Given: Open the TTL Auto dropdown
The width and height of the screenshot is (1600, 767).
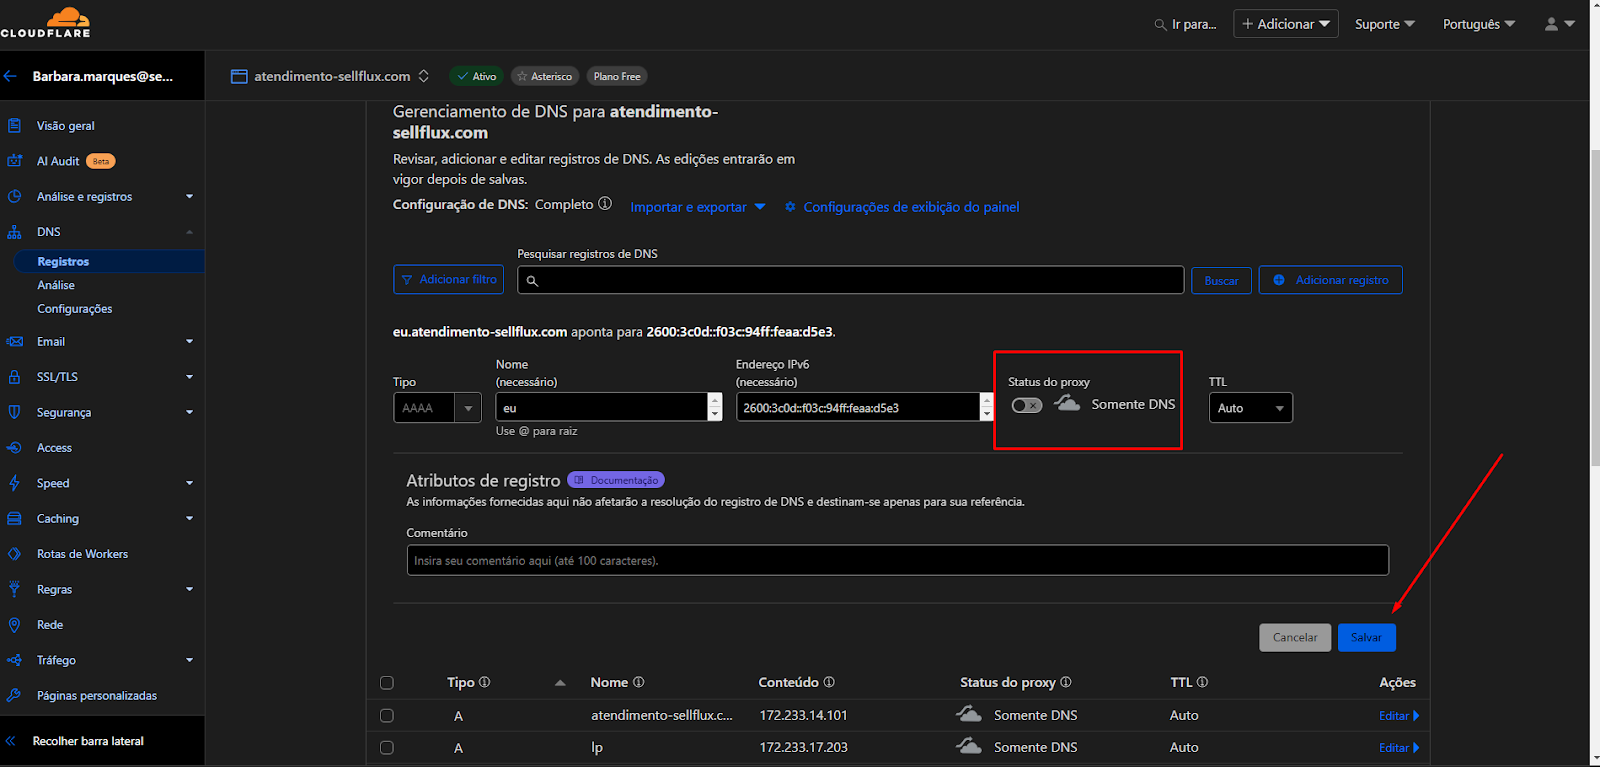Looking at the screenshot, I should pos(1251,408).
